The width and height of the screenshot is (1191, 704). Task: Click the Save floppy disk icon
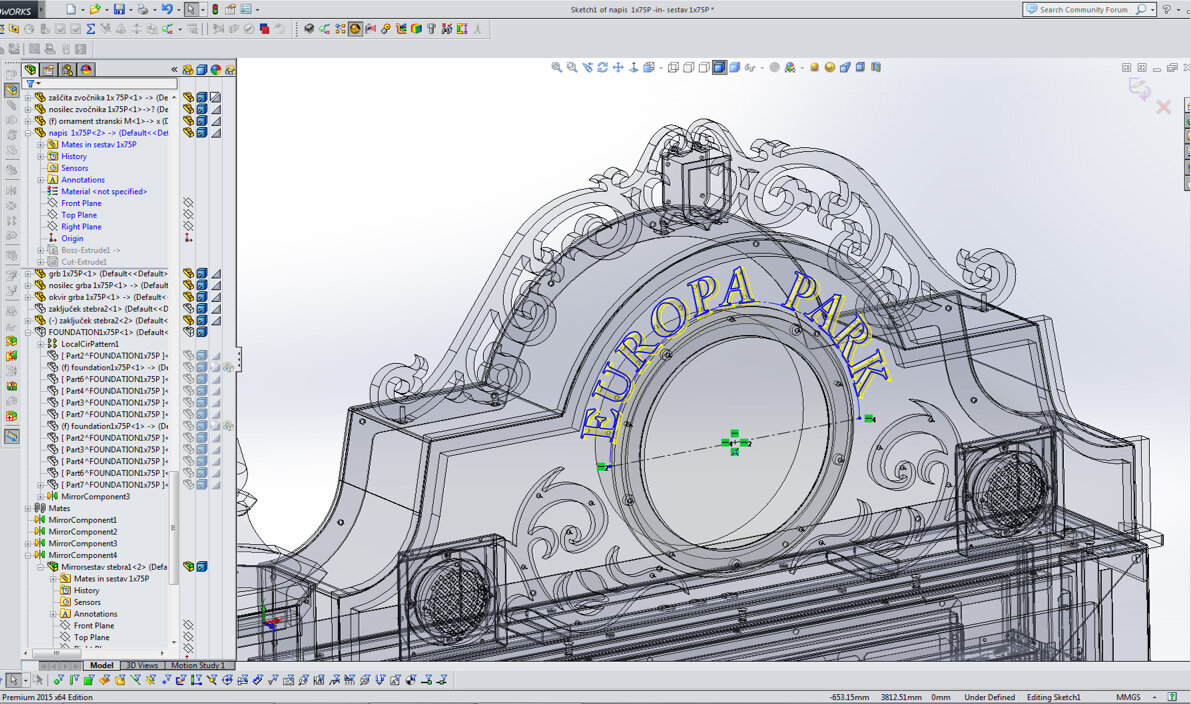click(x=119, y=9)
